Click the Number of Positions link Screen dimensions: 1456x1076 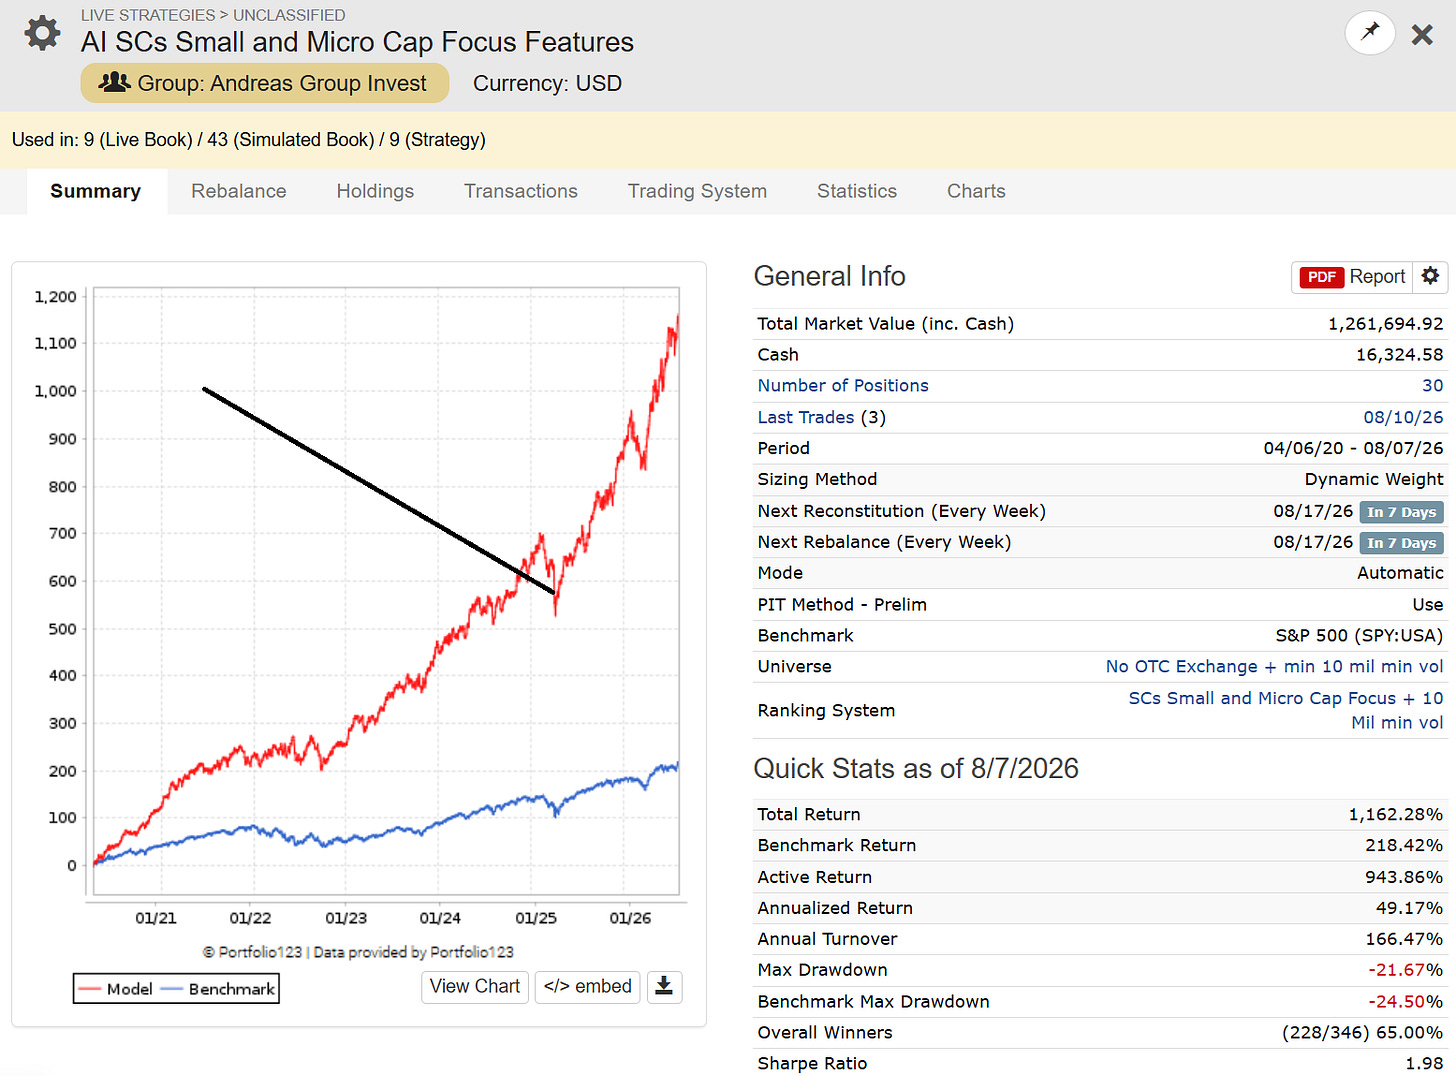pyautogui.click(x=843, y=386)
